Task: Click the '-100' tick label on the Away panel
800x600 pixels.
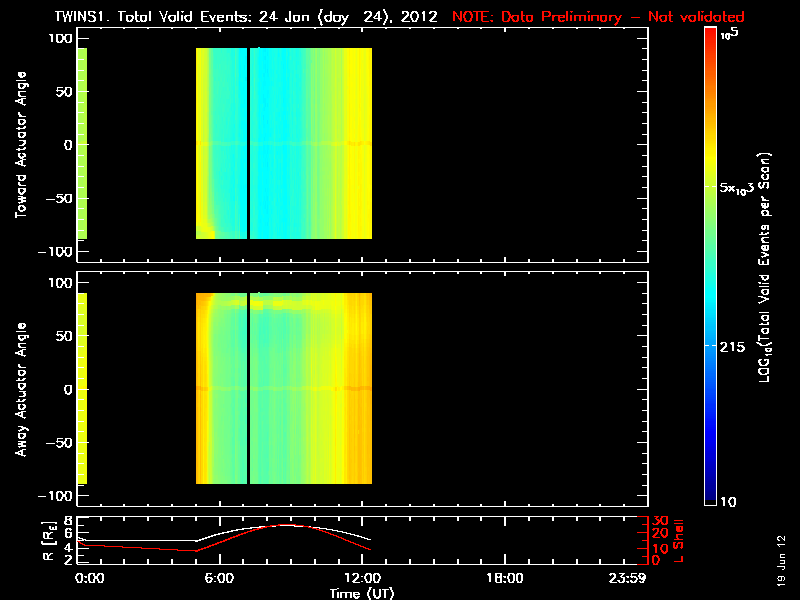Action: pos(56,496)
